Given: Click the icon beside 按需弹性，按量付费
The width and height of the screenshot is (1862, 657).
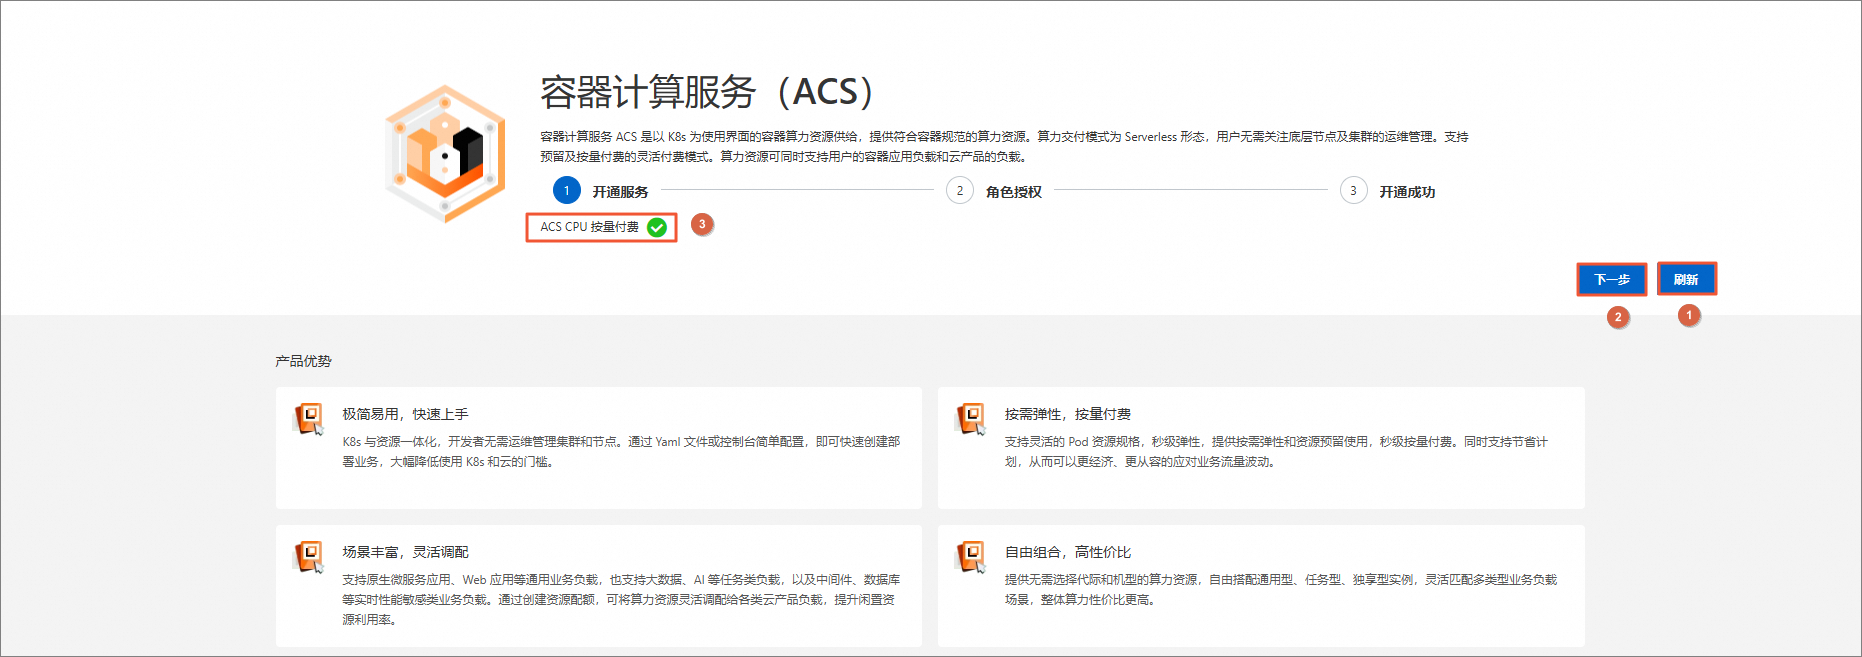Looking at the screenshot, I should click(971, 418).
